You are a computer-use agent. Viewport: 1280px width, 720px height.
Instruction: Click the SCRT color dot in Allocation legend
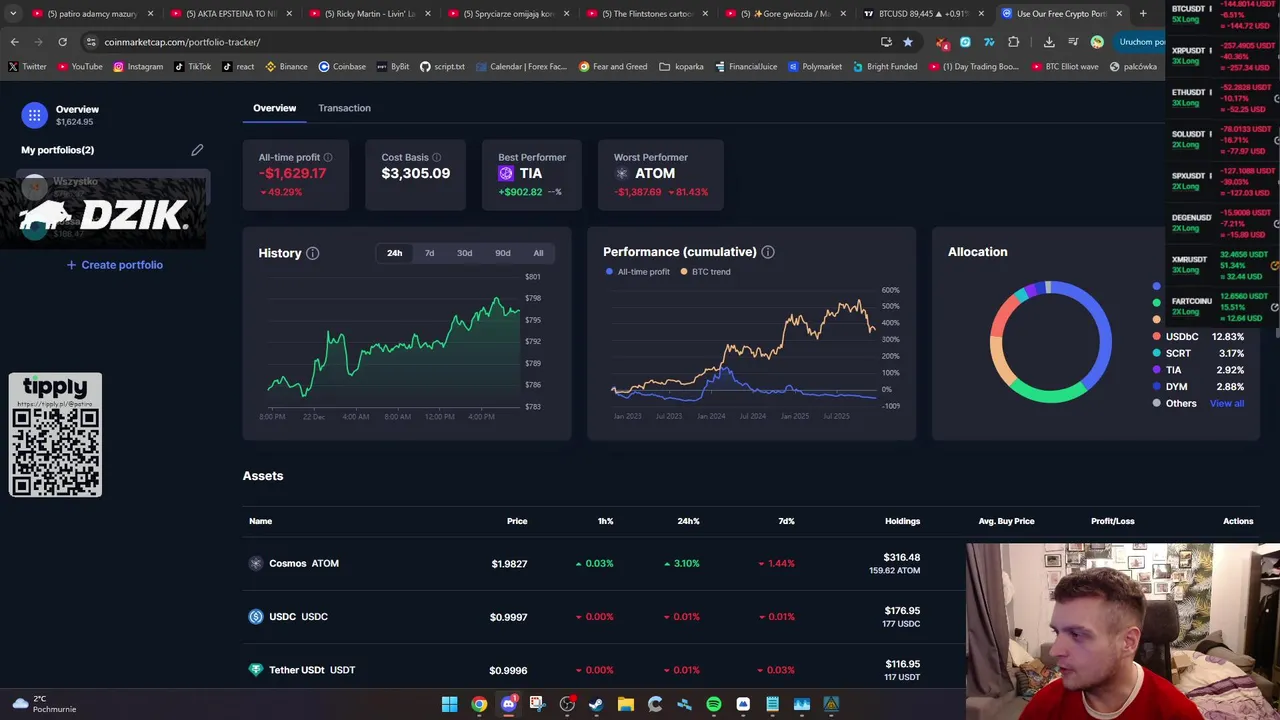[x=1157, y=353]
